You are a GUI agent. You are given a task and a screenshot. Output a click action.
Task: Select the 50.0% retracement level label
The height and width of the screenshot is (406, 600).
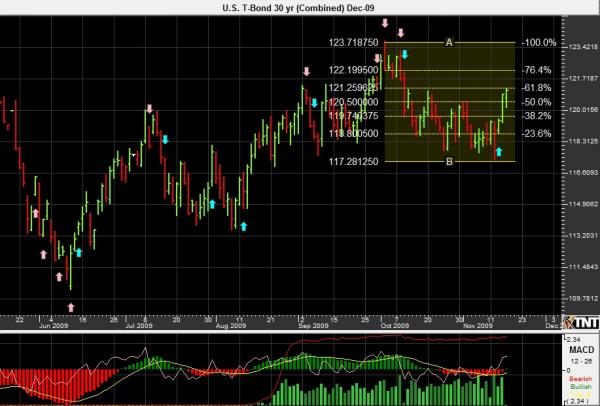(538, 102)
